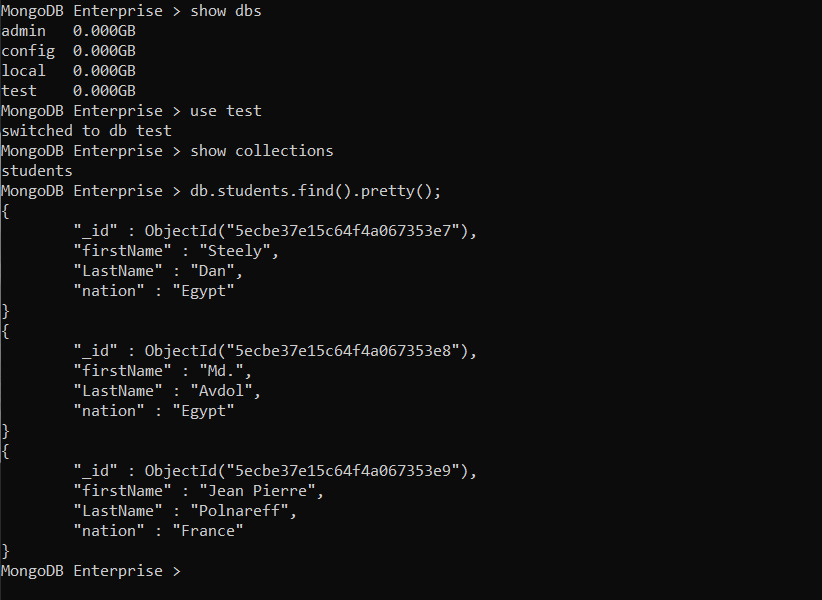Screen dimensions: 822x600
Task: Click the LastName value "Dan"
Action: point(212,271)
